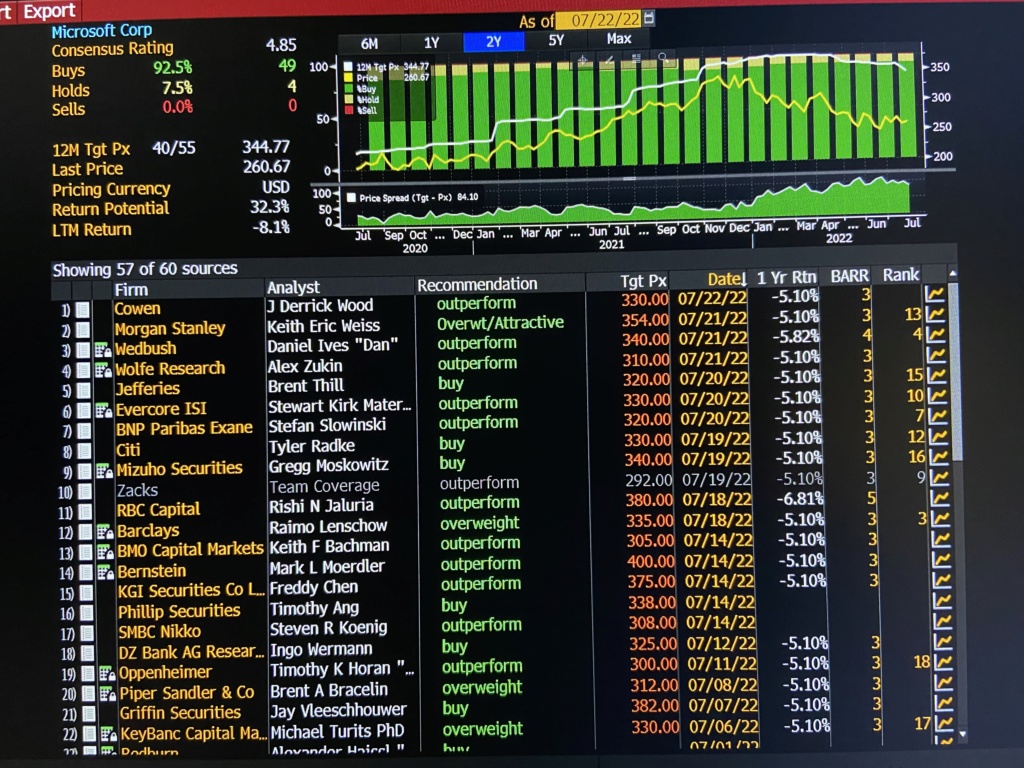Tick the Morgan Stanley row checkbox
The width and height of the screenshot is (1024, 768).
83,330
